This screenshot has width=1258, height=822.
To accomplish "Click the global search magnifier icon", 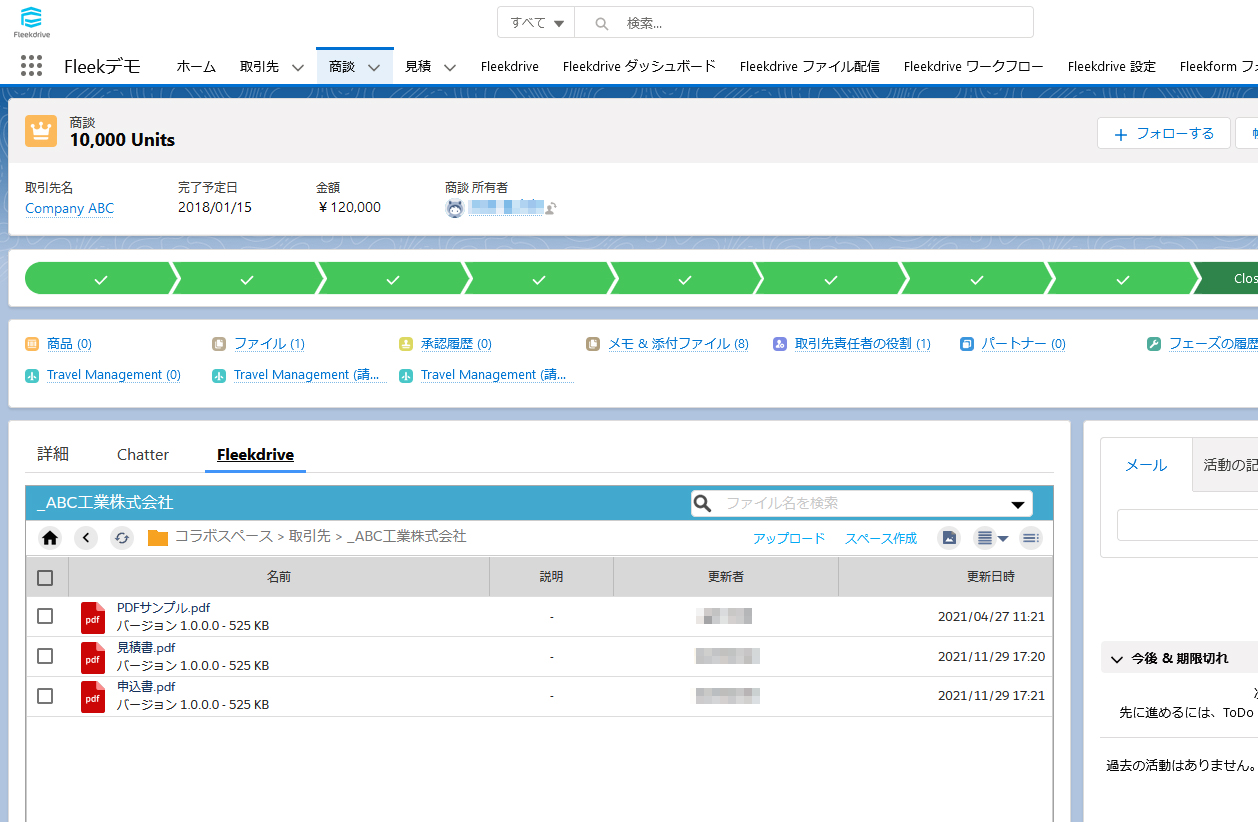I will pos(602,23).
